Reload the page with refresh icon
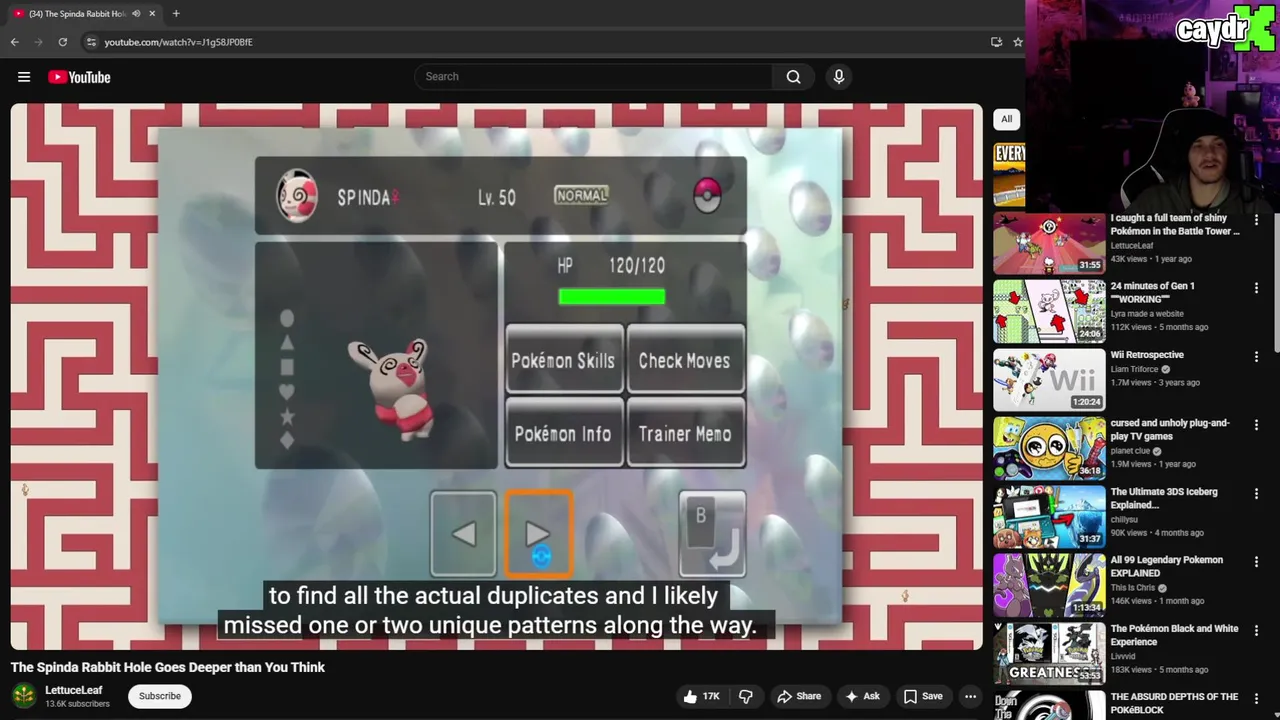1280x720 pixels. tap(63, 42)
